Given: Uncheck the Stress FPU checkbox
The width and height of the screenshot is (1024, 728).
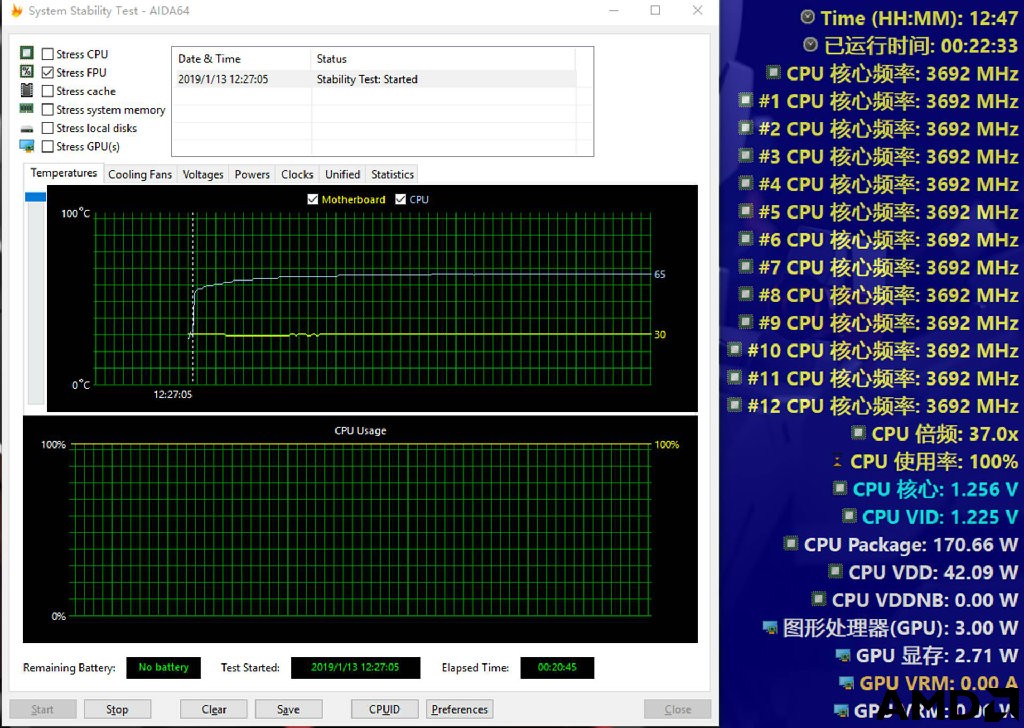Looking at the screenshot, I should (x=48, y=72).
